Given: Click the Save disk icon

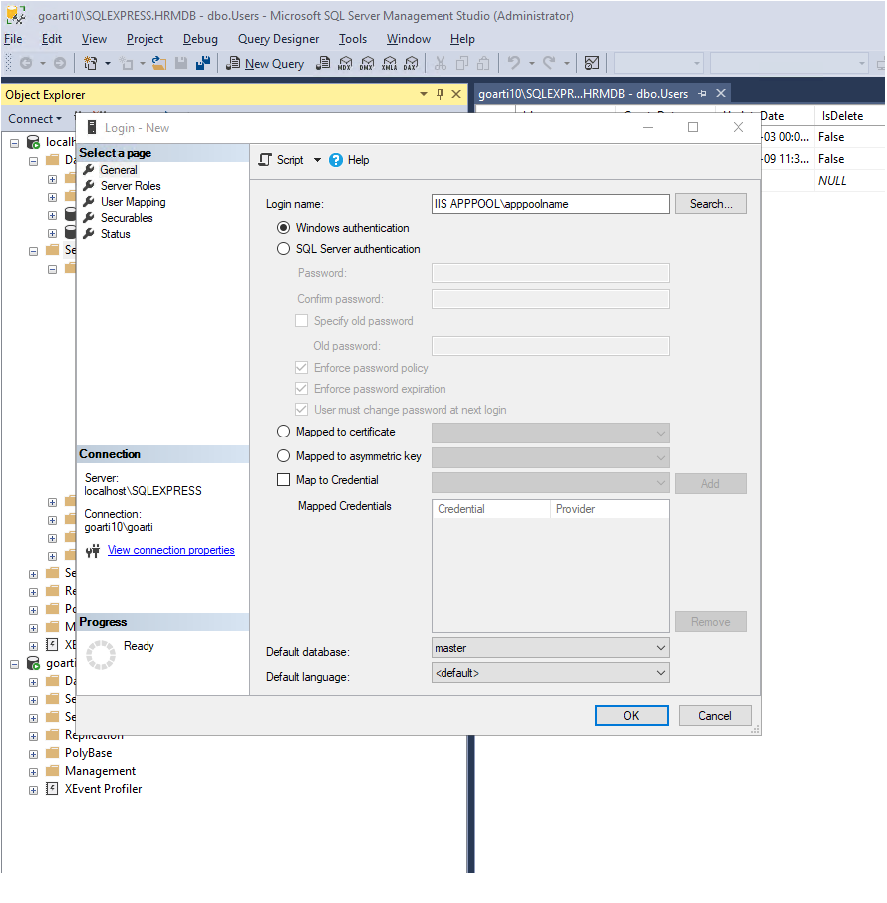Looking at the screenshot, I should (x=181, y=63).
